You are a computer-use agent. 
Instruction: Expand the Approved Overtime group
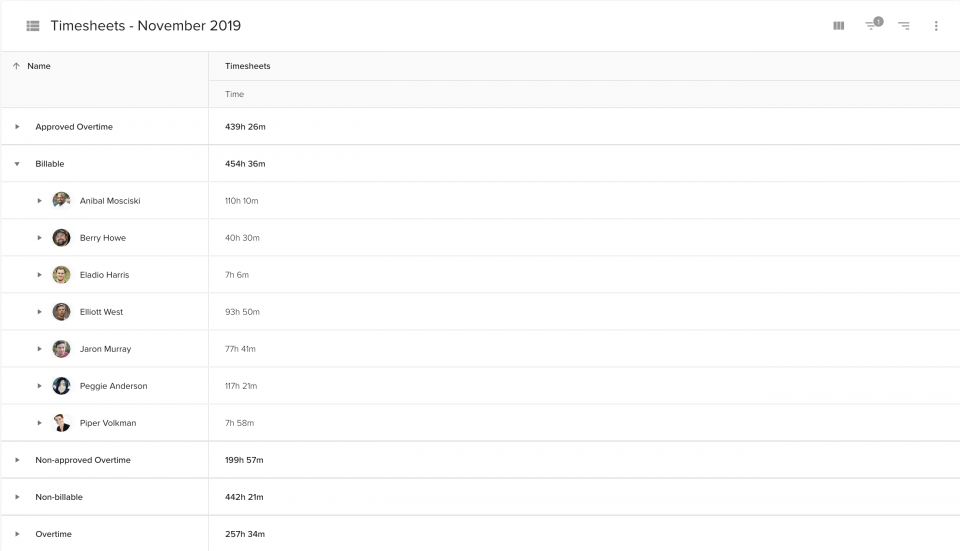(17, 127)
